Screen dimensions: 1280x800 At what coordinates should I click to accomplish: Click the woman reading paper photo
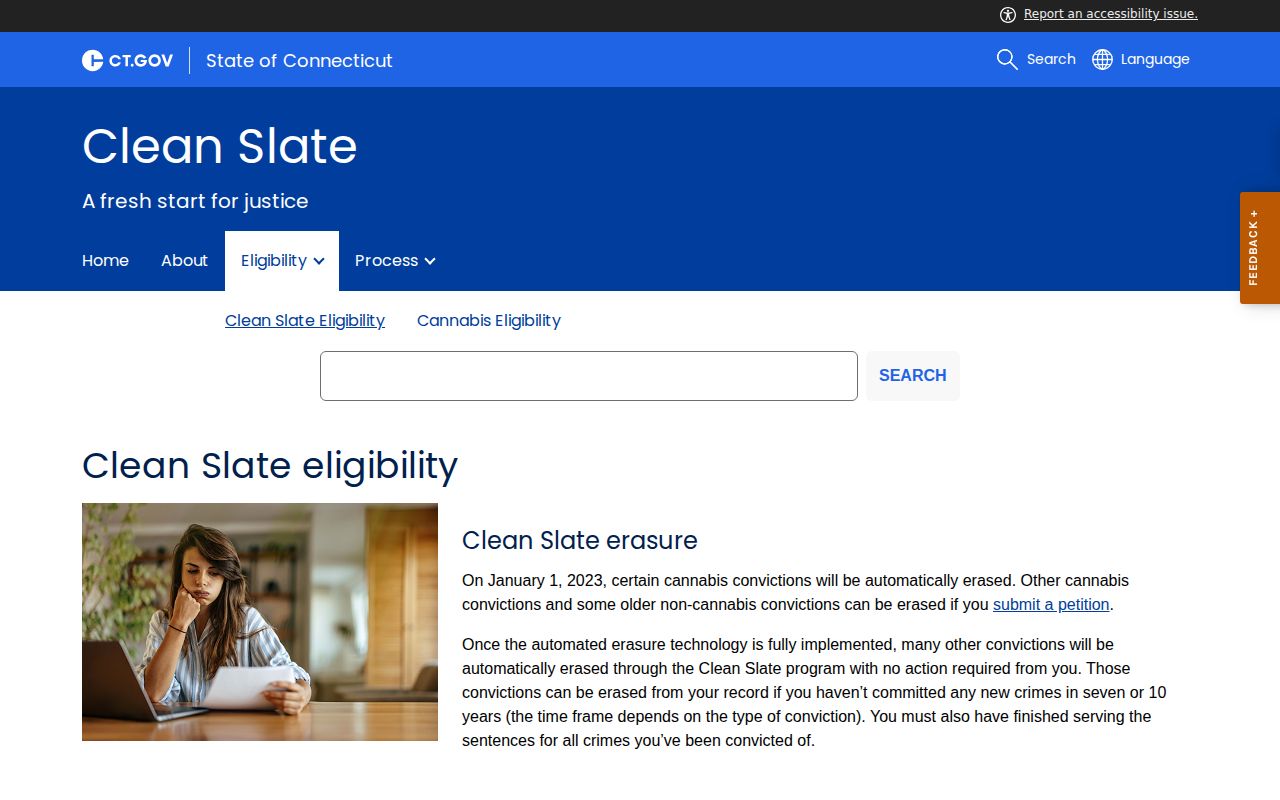pyautogui.click(x=260, y=622)
